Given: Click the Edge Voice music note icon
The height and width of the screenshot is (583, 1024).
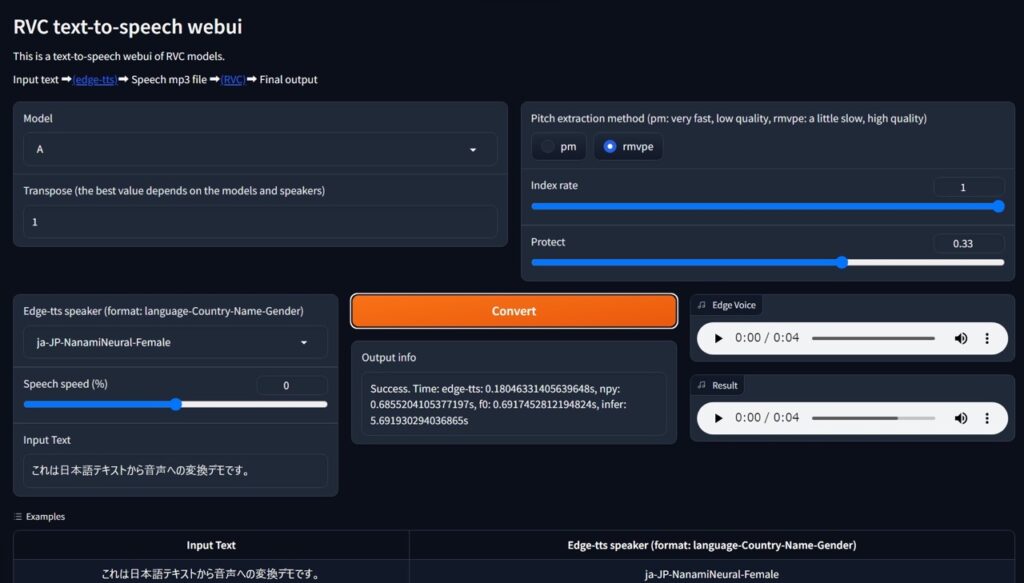Looking at the screenshot, I should [x=701, y=305].
